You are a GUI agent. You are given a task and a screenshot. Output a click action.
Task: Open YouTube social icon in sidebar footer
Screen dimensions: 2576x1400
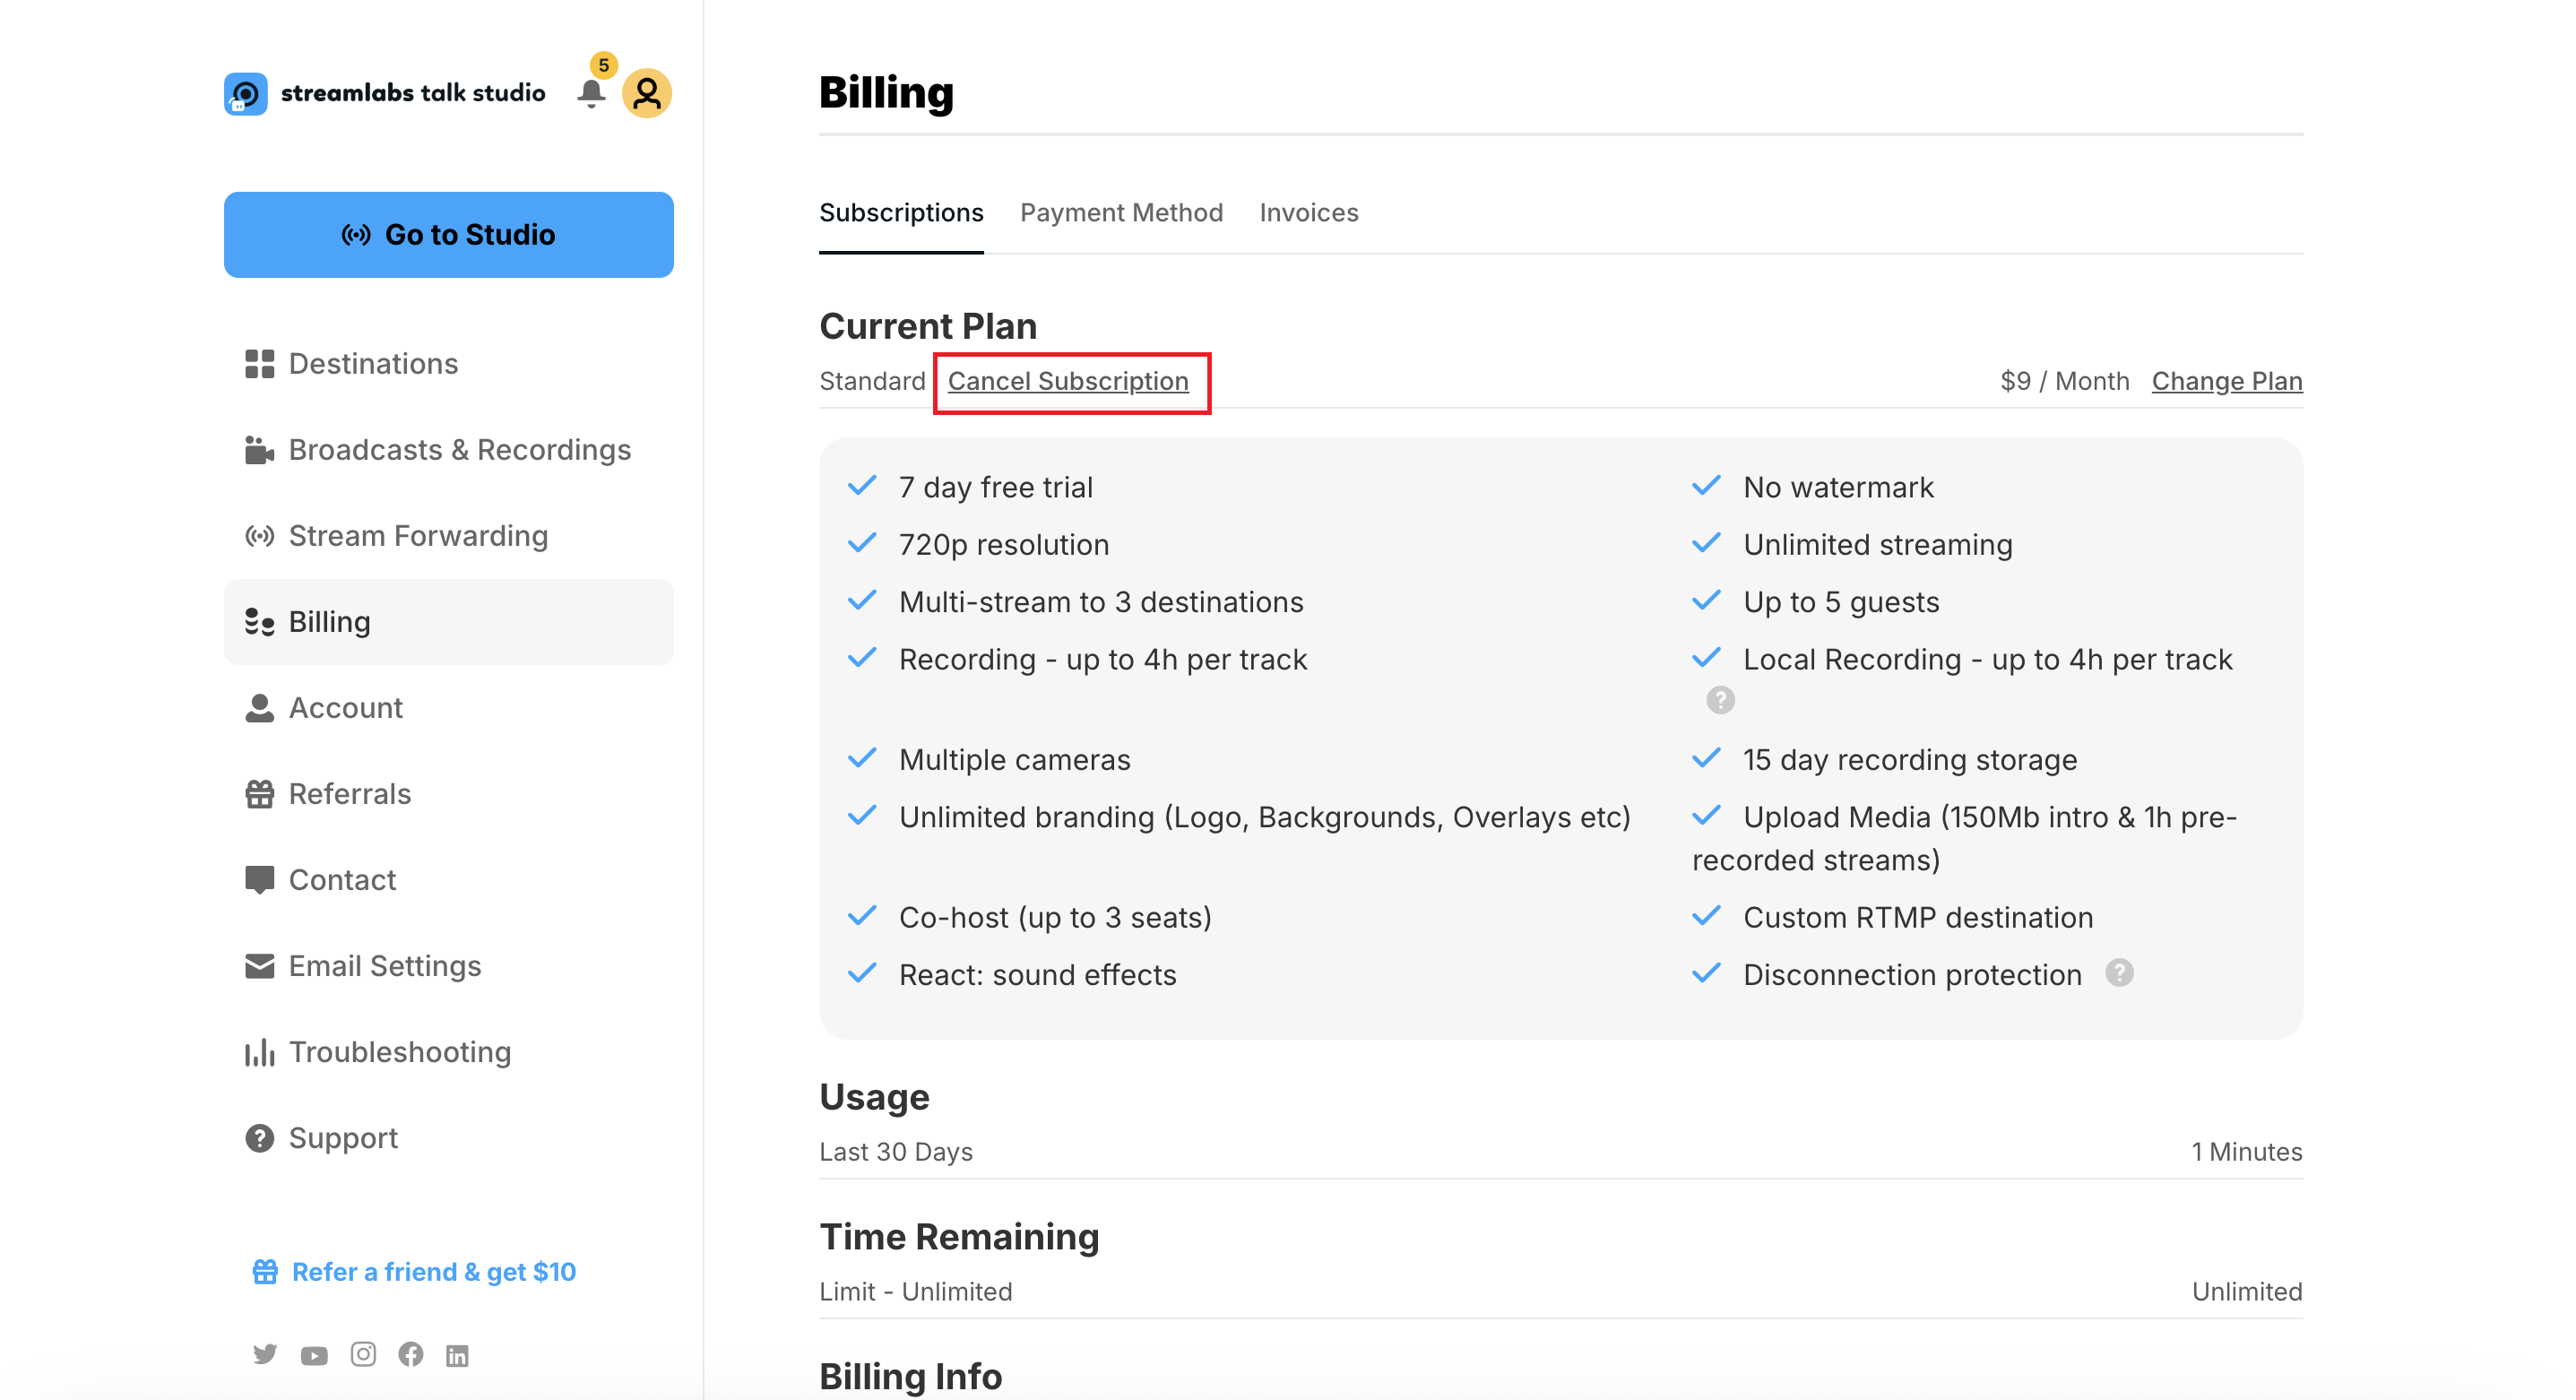point(314,1355)
